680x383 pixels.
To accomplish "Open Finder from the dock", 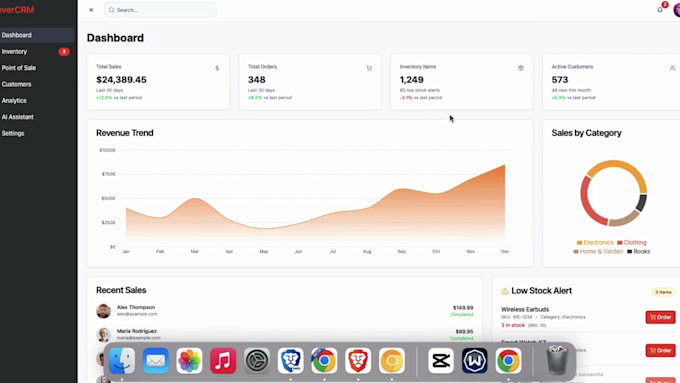I will coord(122,360).
